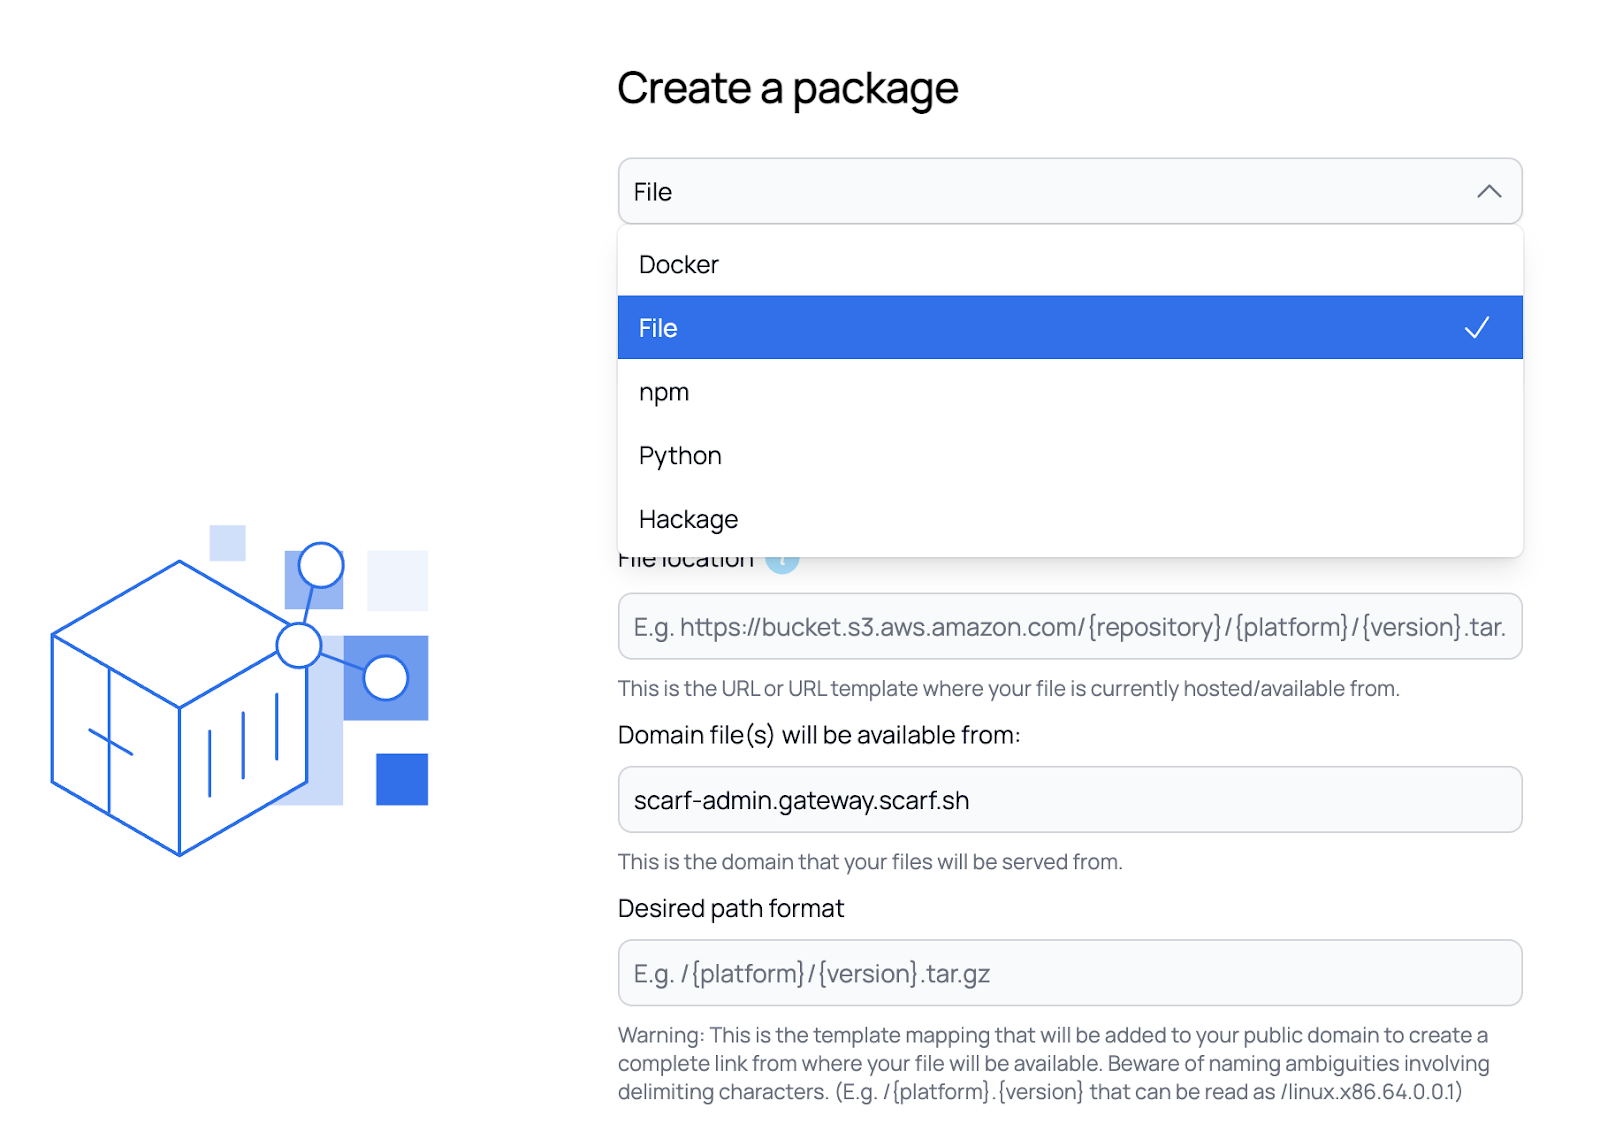Click the Create a package heading
This screenshot has width=1600, height=1139.
(787, 88)
